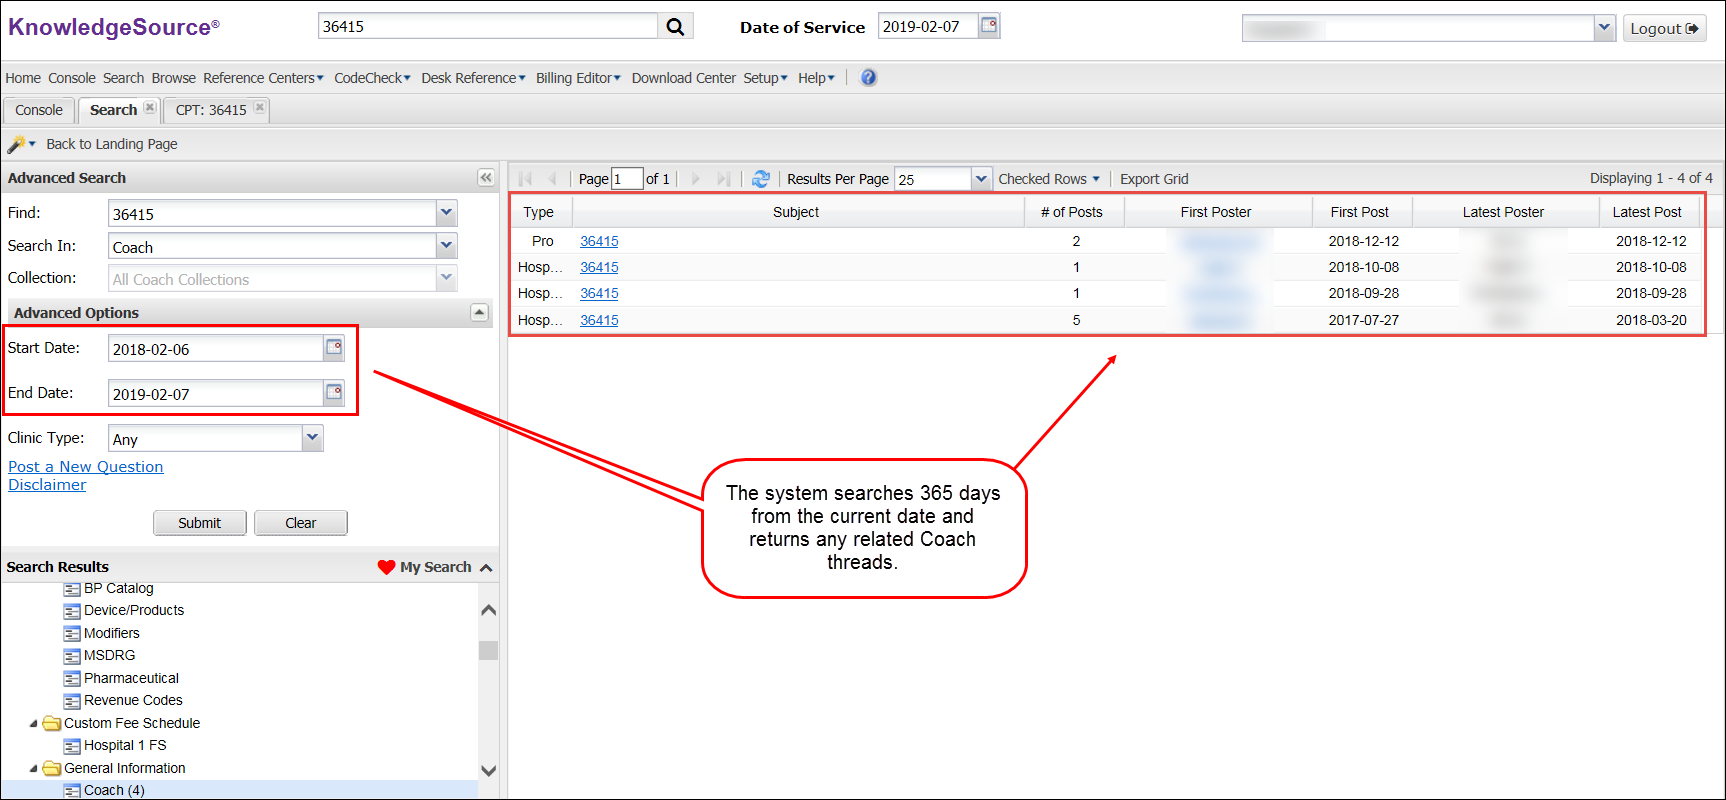The height and width of the screenshot is (800, 1726).
Task: Open the Results Per Page dropdown
Action: click(x=981, y=179)
